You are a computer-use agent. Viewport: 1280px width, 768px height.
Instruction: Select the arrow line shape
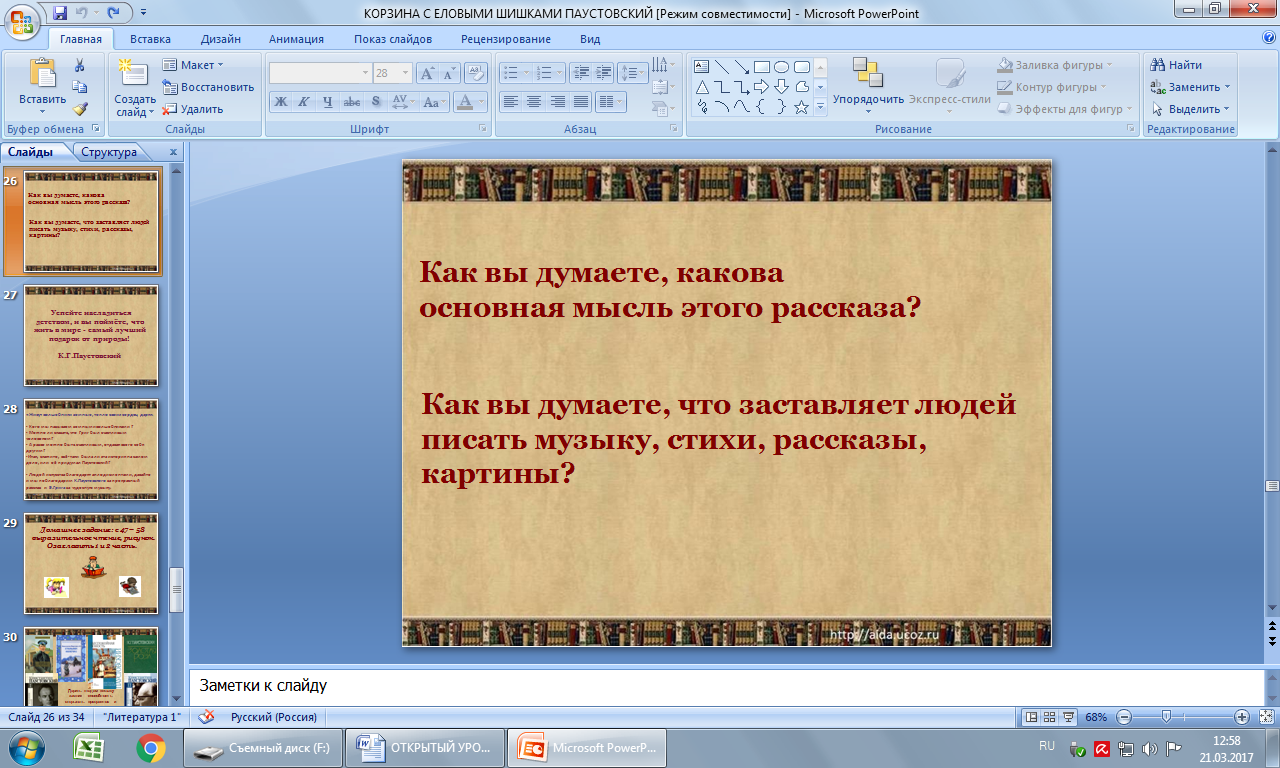point(741,67)
